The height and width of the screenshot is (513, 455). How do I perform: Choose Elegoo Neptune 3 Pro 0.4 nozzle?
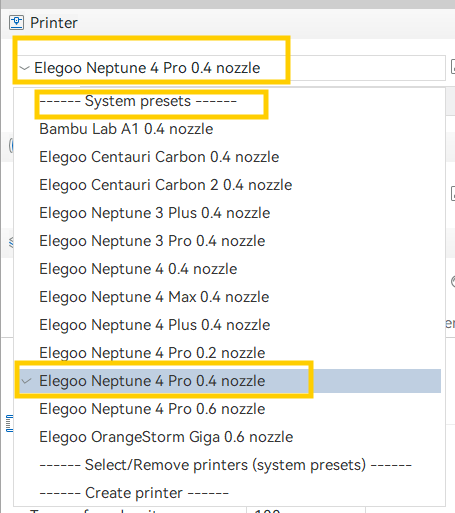[x=152, y=241]
